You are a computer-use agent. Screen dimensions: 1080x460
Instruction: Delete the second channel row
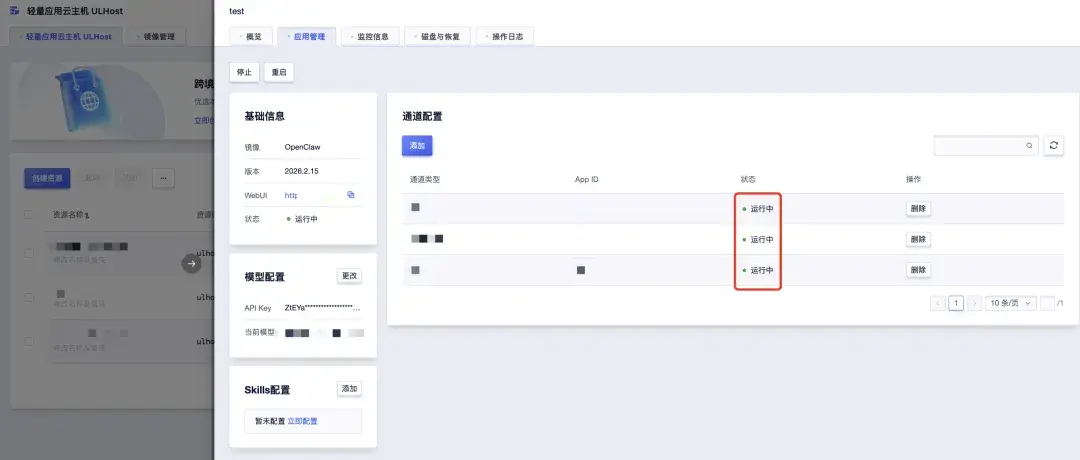click(918, 239)
